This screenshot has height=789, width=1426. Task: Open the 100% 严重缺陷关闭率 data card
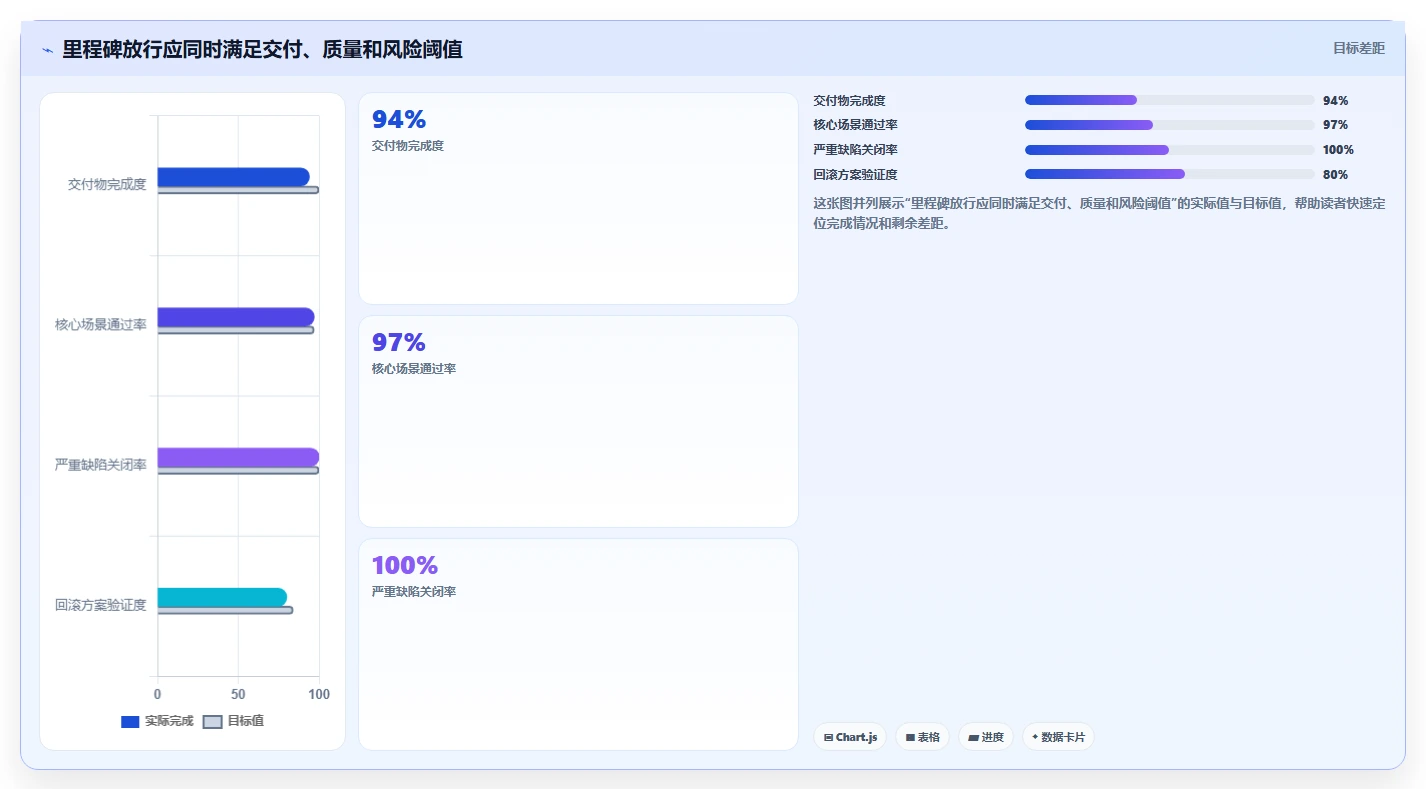pyautogui.click(x=578, y=644)
